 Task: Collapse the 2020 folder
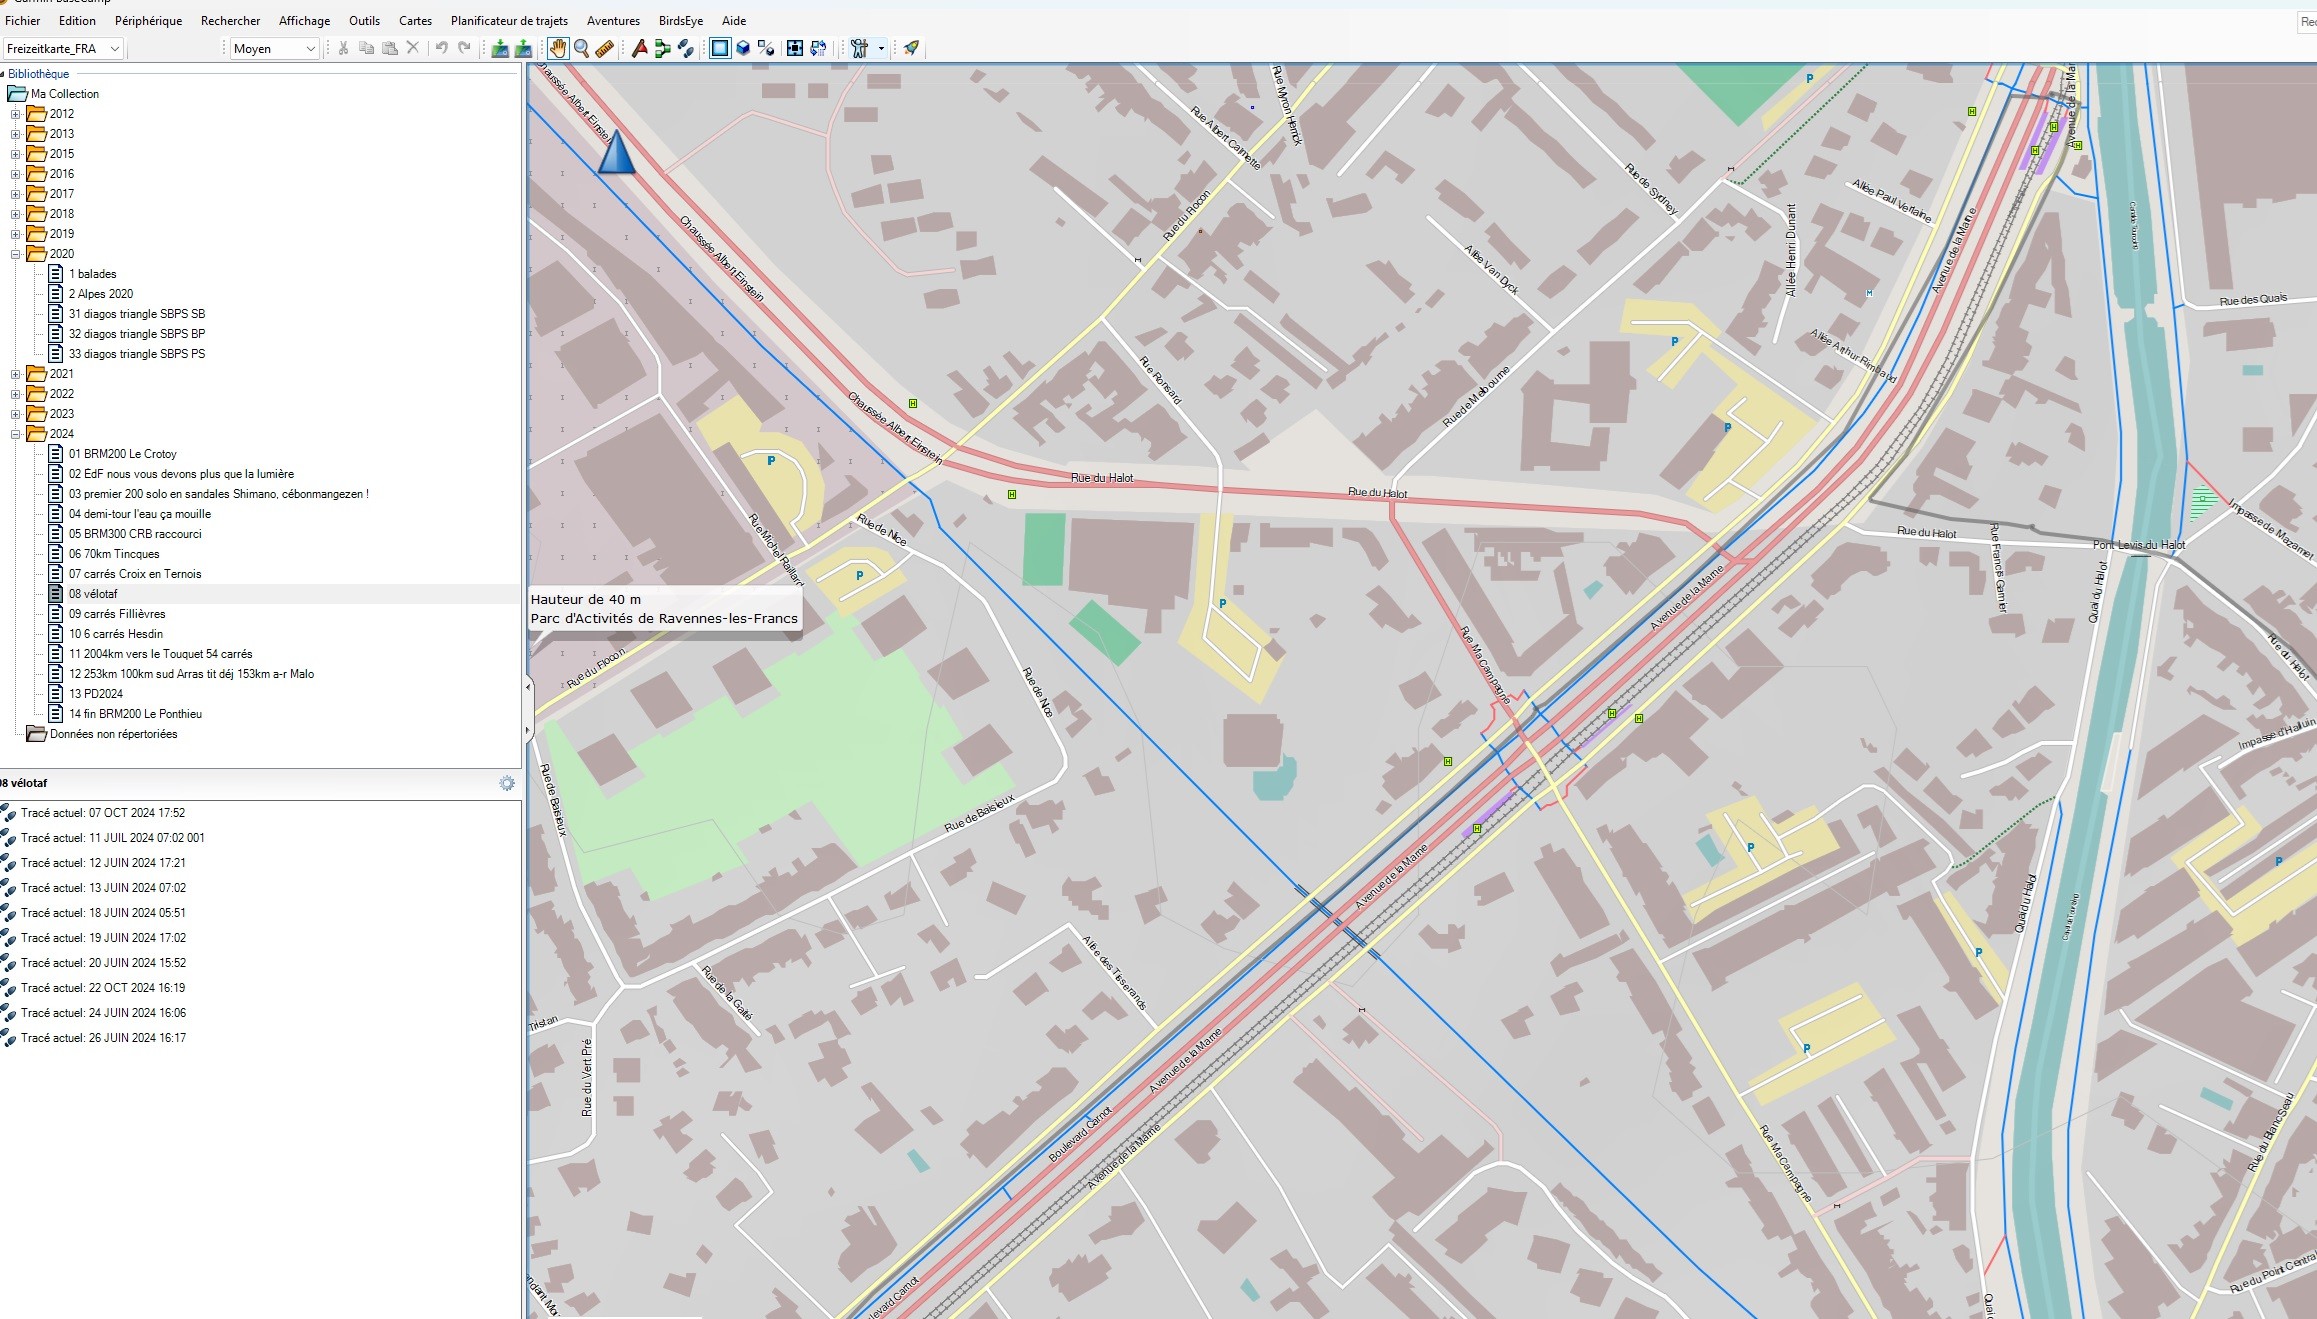[16, 254]
